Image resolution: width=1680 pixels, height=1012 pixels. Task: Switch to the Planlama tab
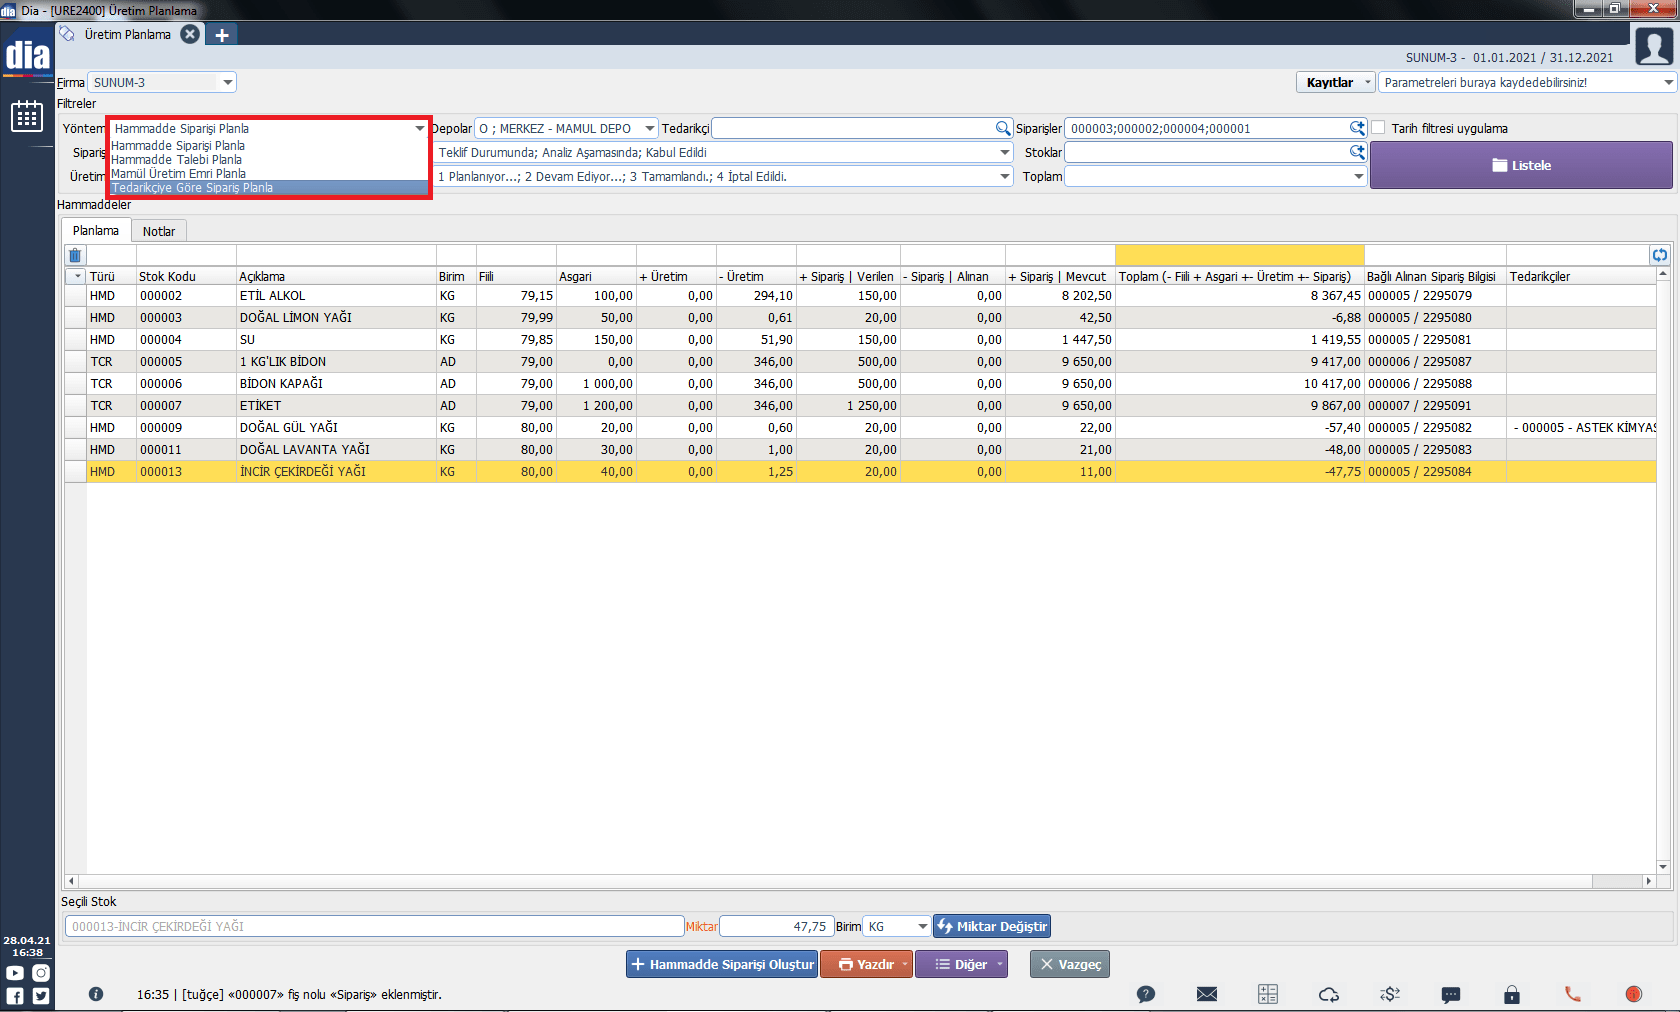[96, 230]
